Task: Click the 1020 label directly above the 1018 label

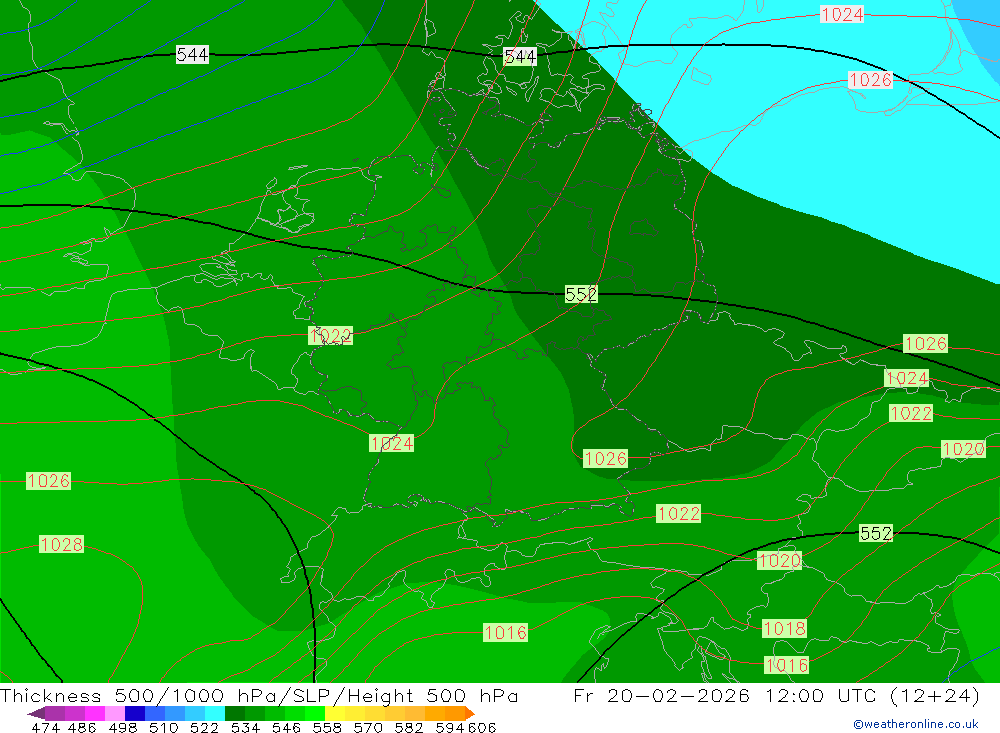Action: coord(779,561)
